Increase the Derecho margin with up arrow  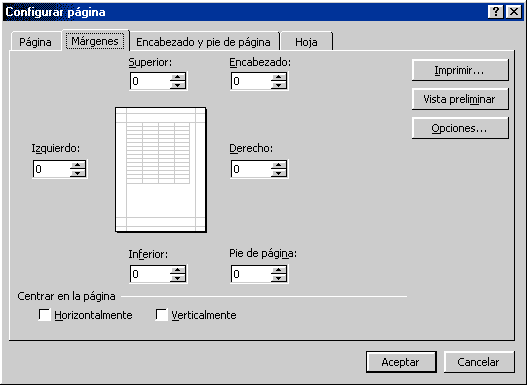(279, 165)
